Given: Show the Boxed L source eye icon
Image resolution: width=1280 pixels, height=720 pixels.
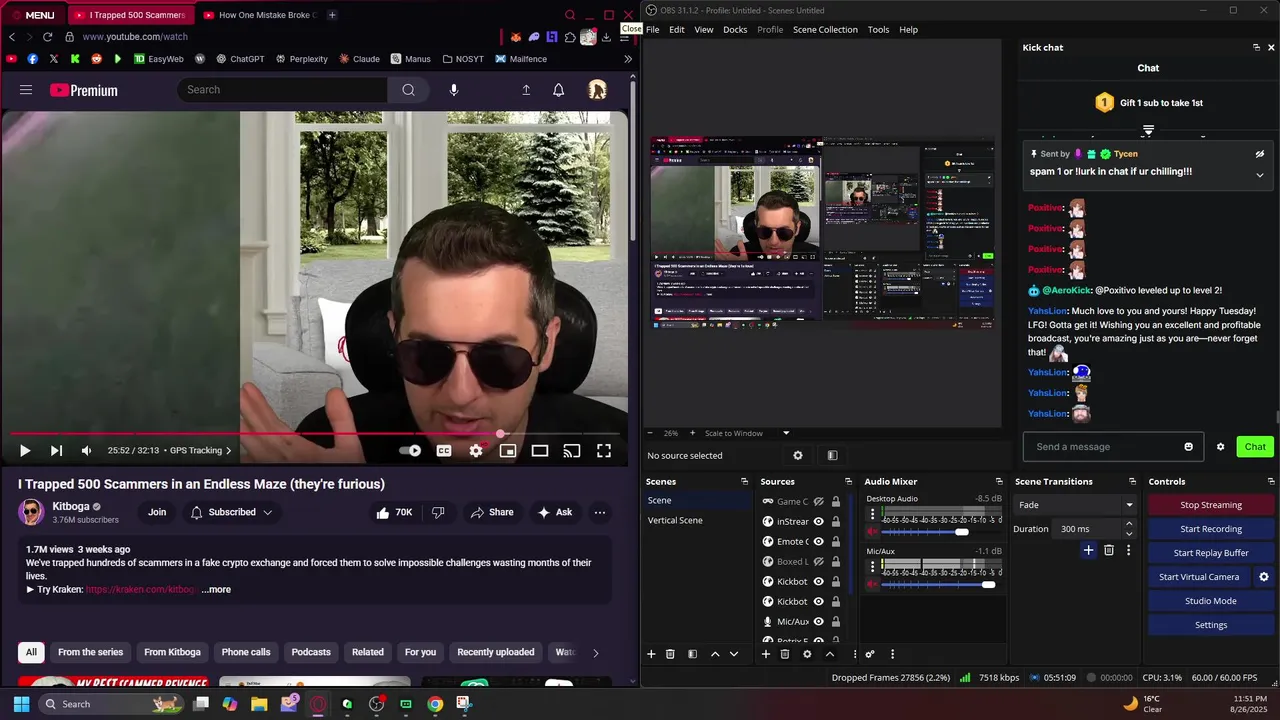Looking at the screenshot, I should click(819, 562).
